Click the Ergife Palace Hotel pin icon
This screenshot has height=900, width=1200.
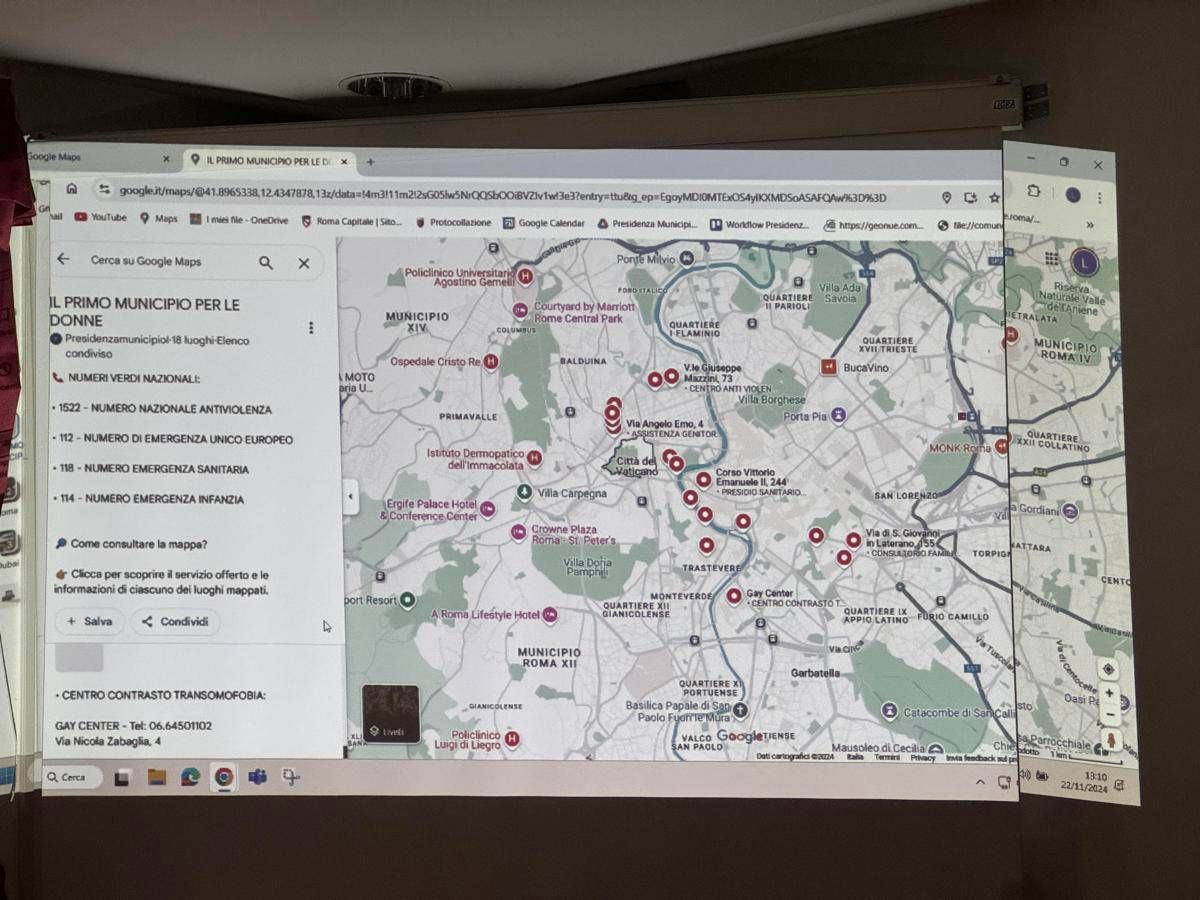click(488, 510)
